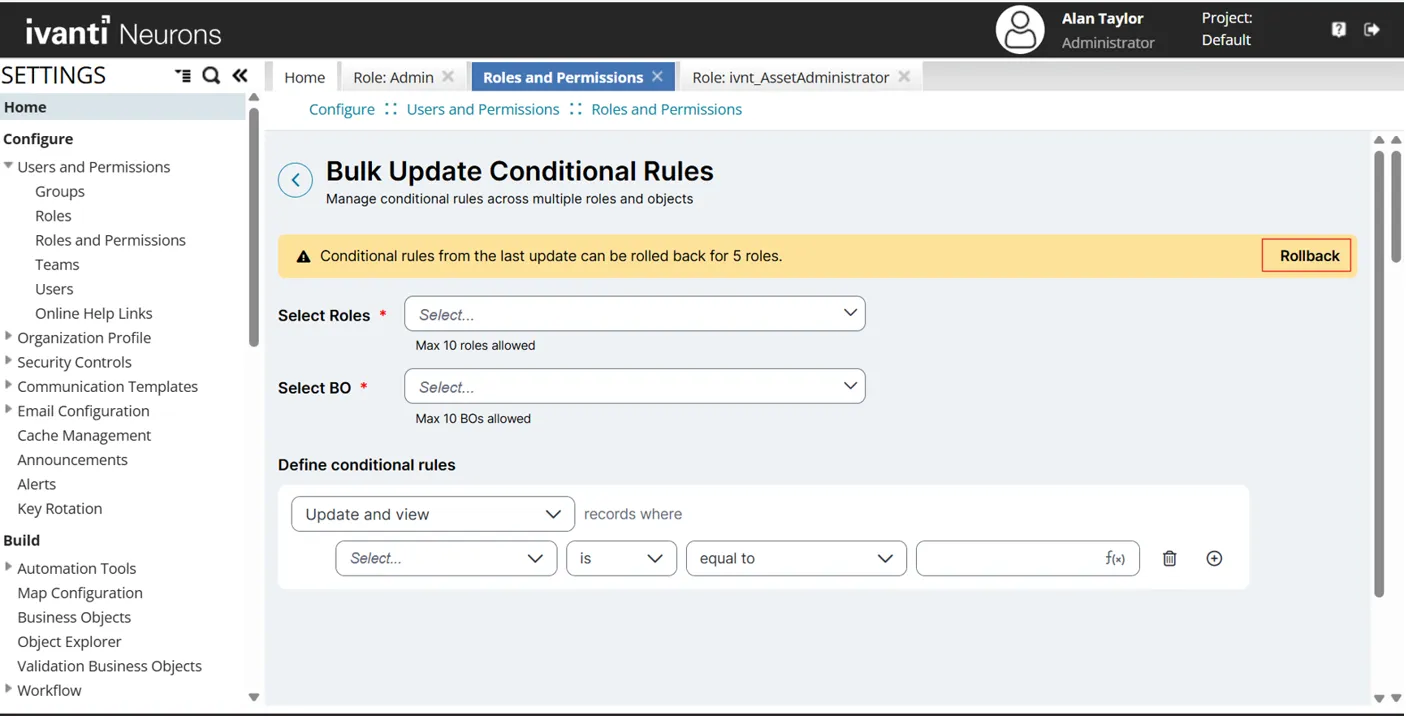
Task: Go back with the circular arrow button
Action: [295, 180]
